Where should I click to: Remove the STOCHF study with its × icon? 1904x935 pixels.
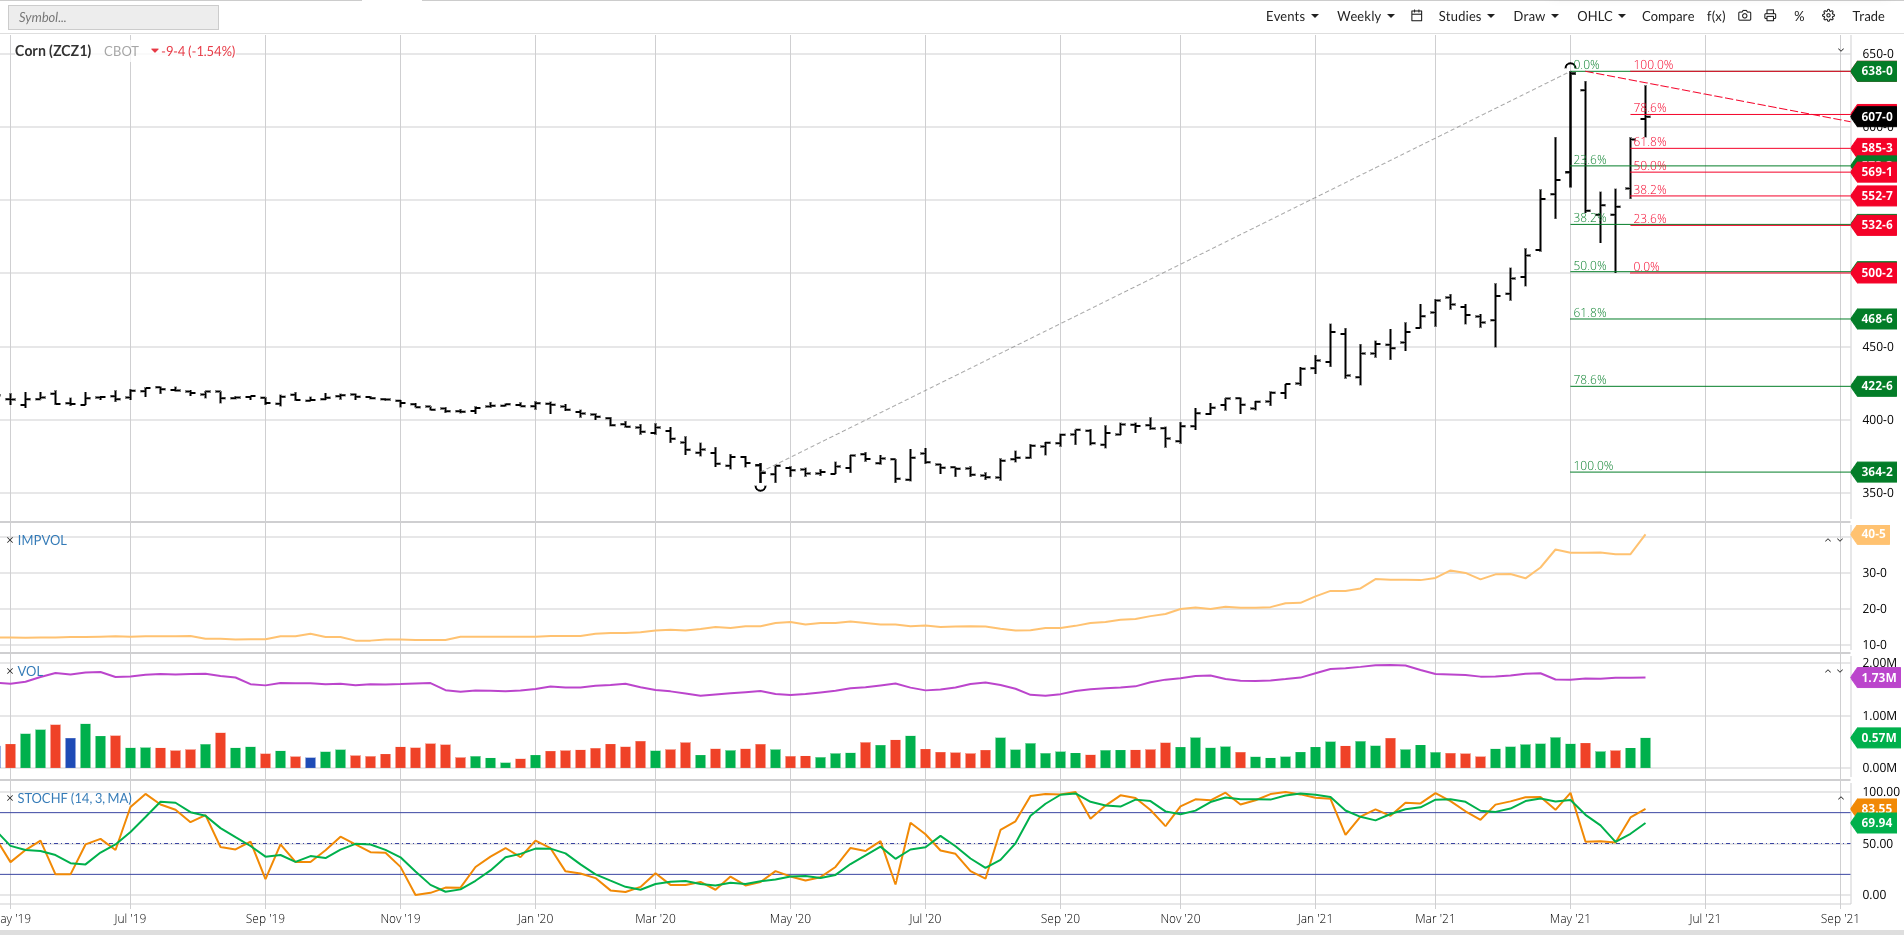10,798
